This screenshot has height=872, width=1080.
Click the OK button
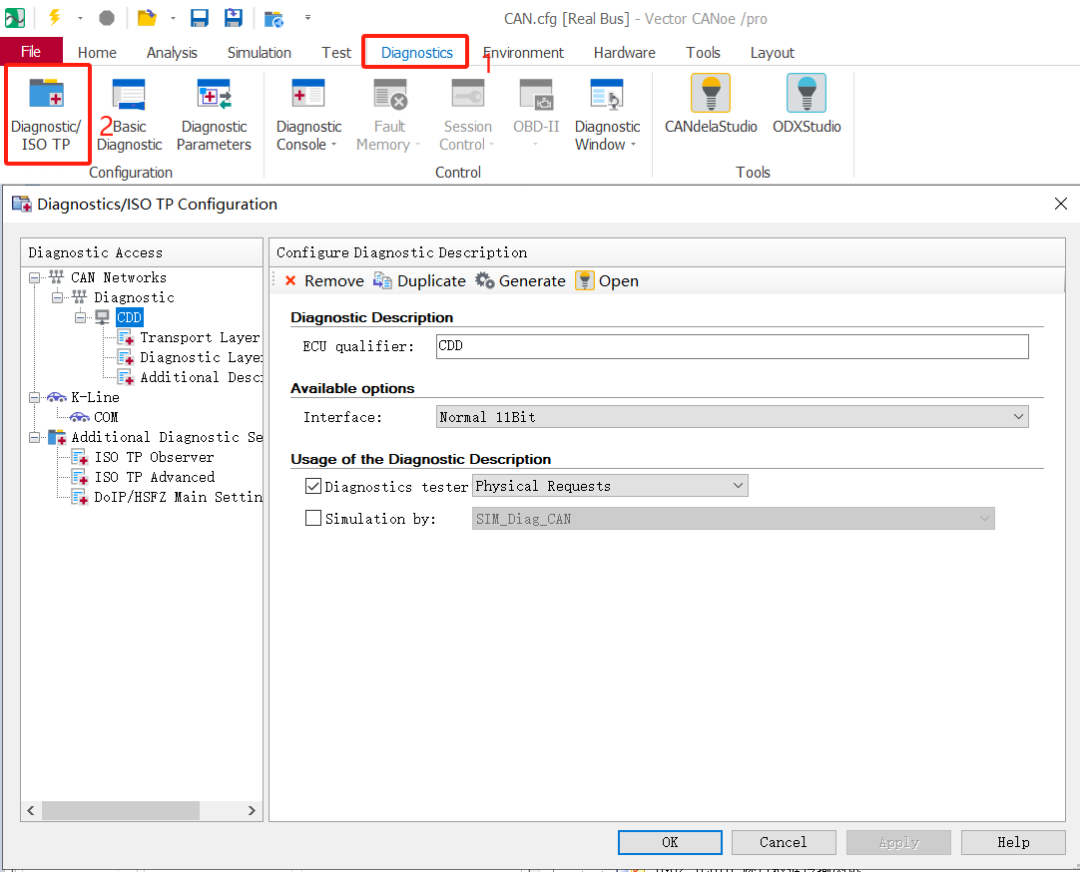[670, 842]
